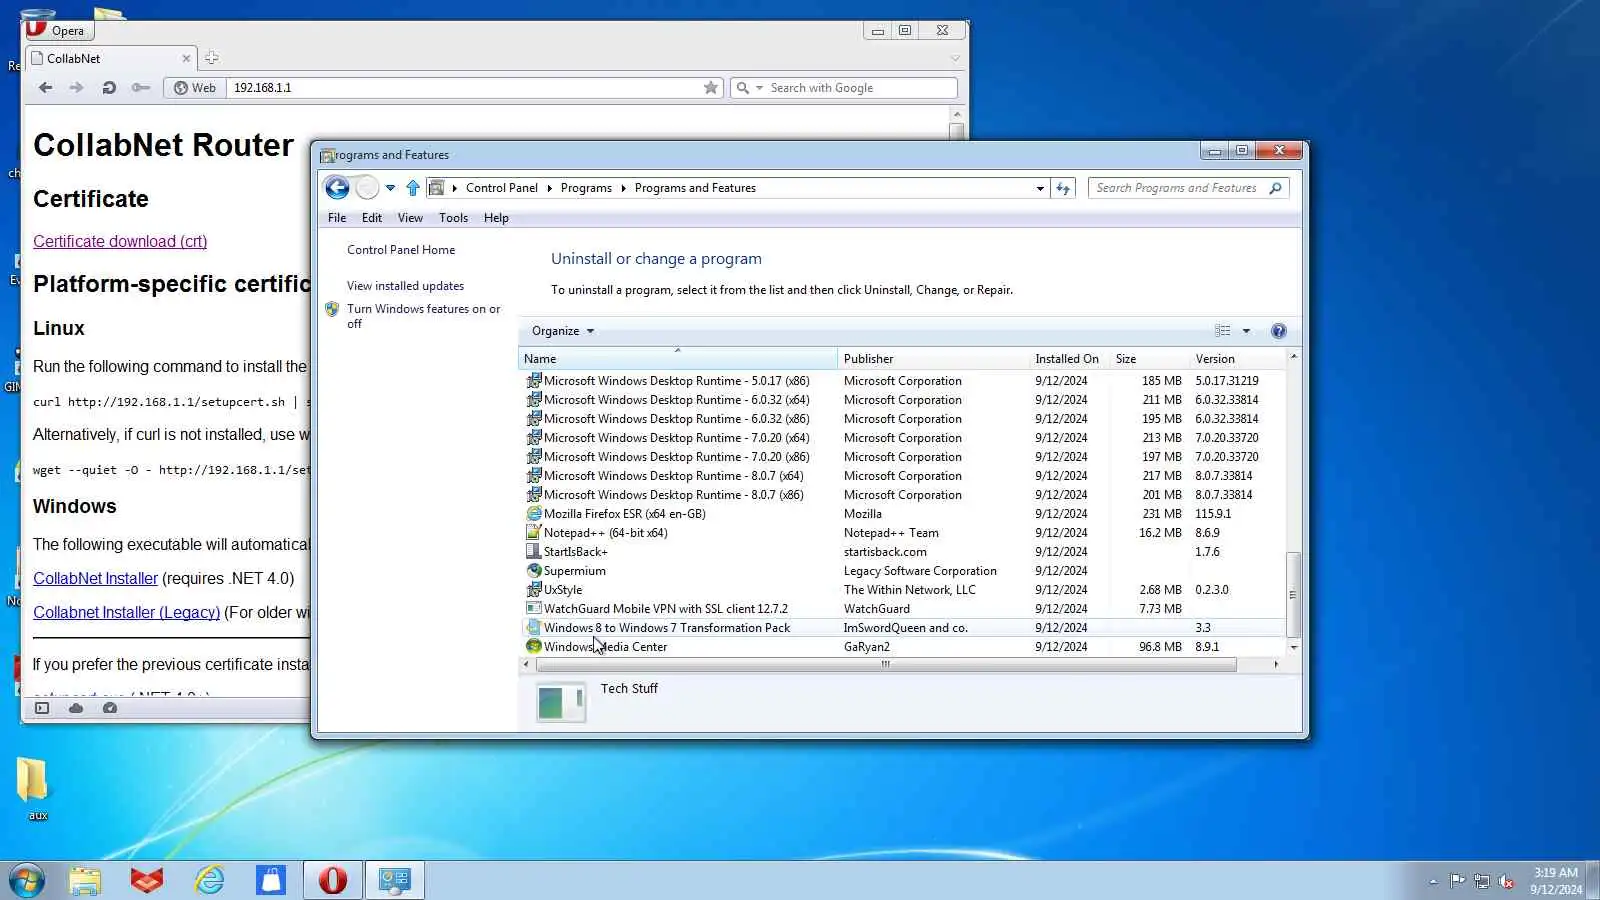Click the Up folder arrow icon

point(413,188)
